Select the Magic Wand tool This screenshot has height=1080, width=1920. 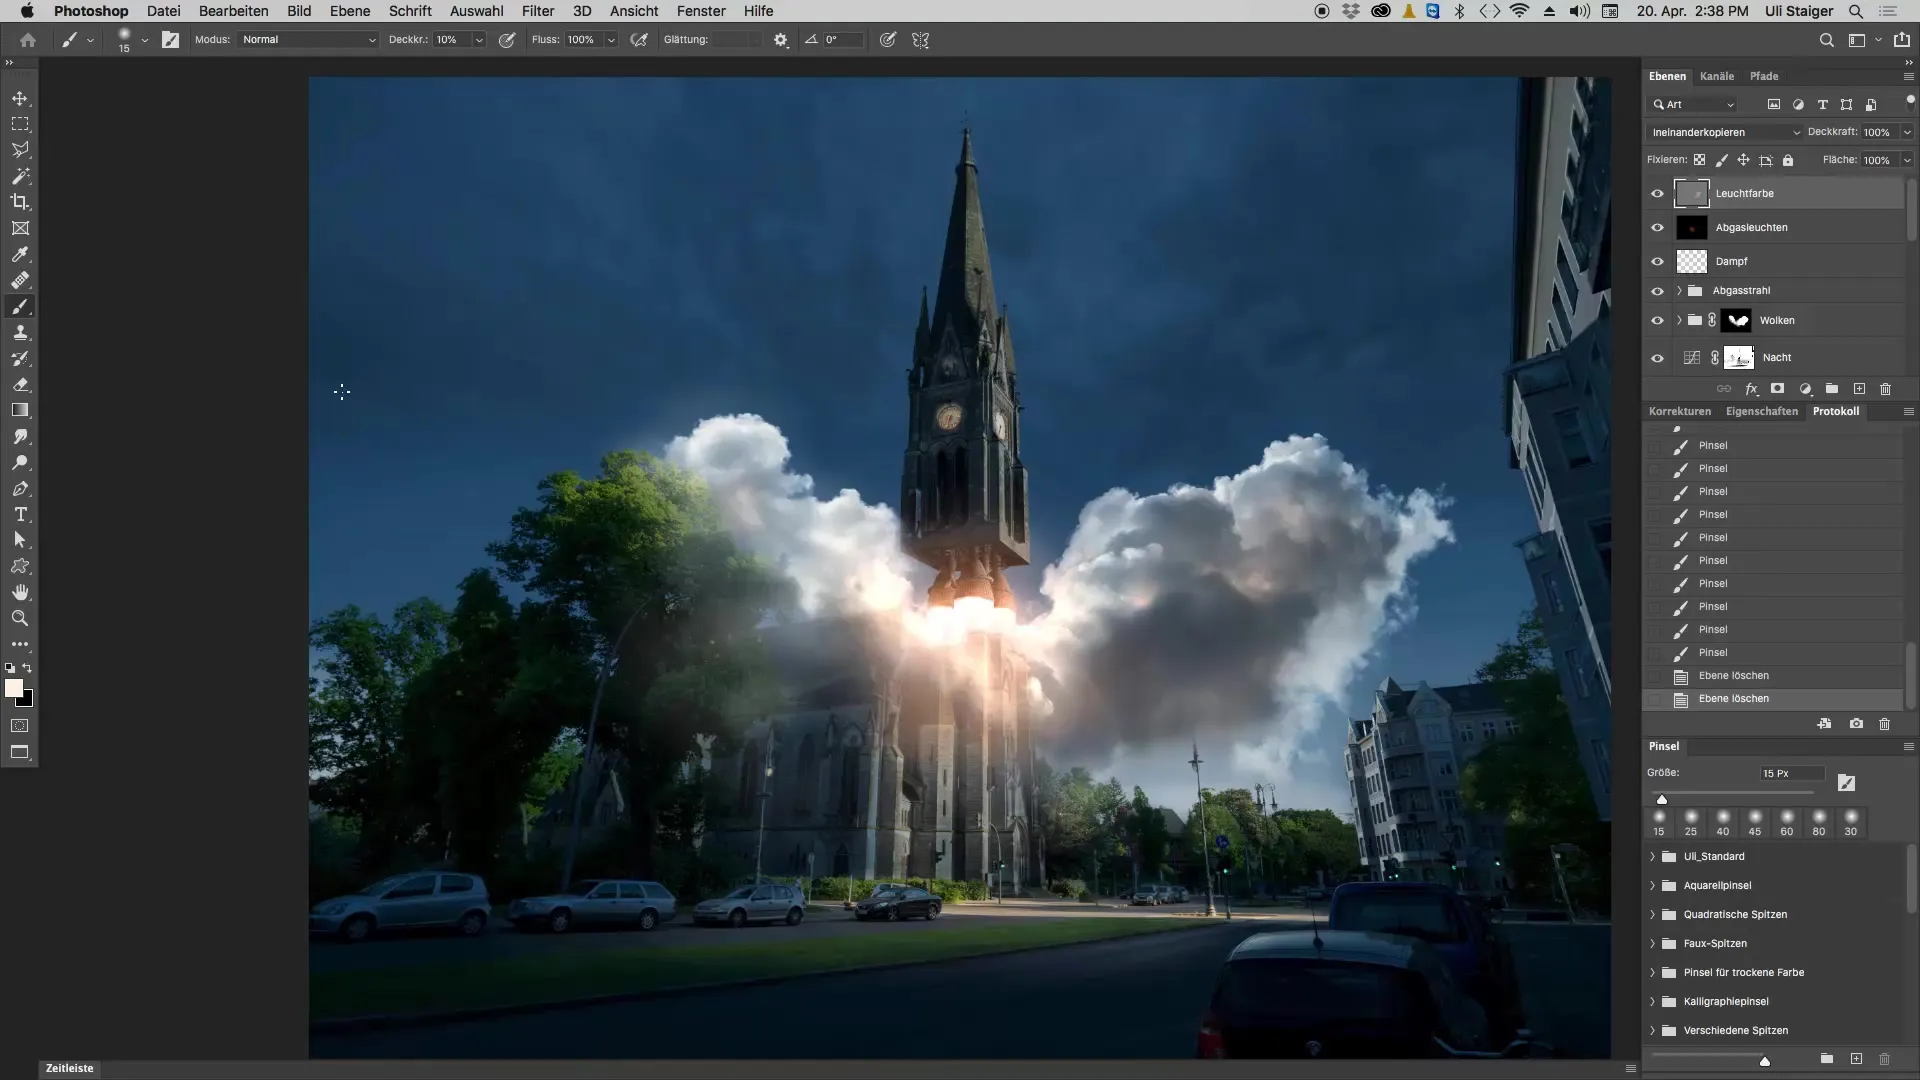(x=20, y=176)
